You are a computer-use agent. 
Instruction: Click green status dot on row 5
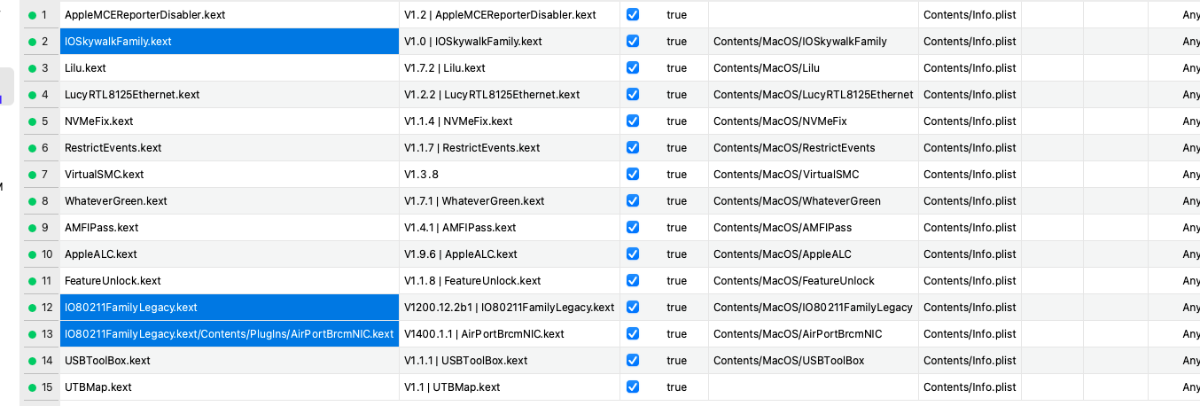click(33, 121)
